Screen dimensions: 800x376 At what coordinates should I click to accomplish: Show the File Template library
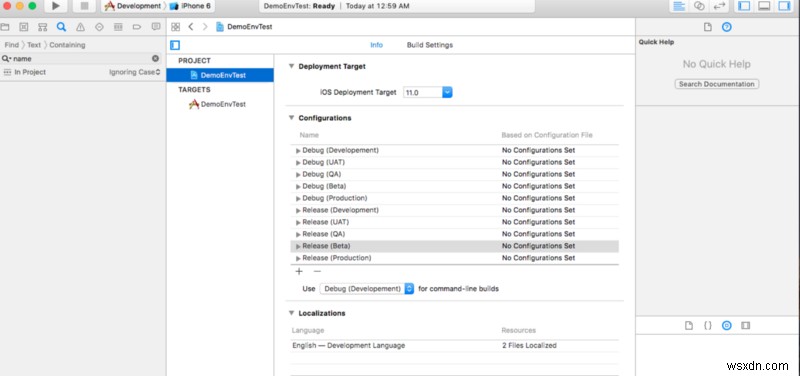(x=688, y=325)
